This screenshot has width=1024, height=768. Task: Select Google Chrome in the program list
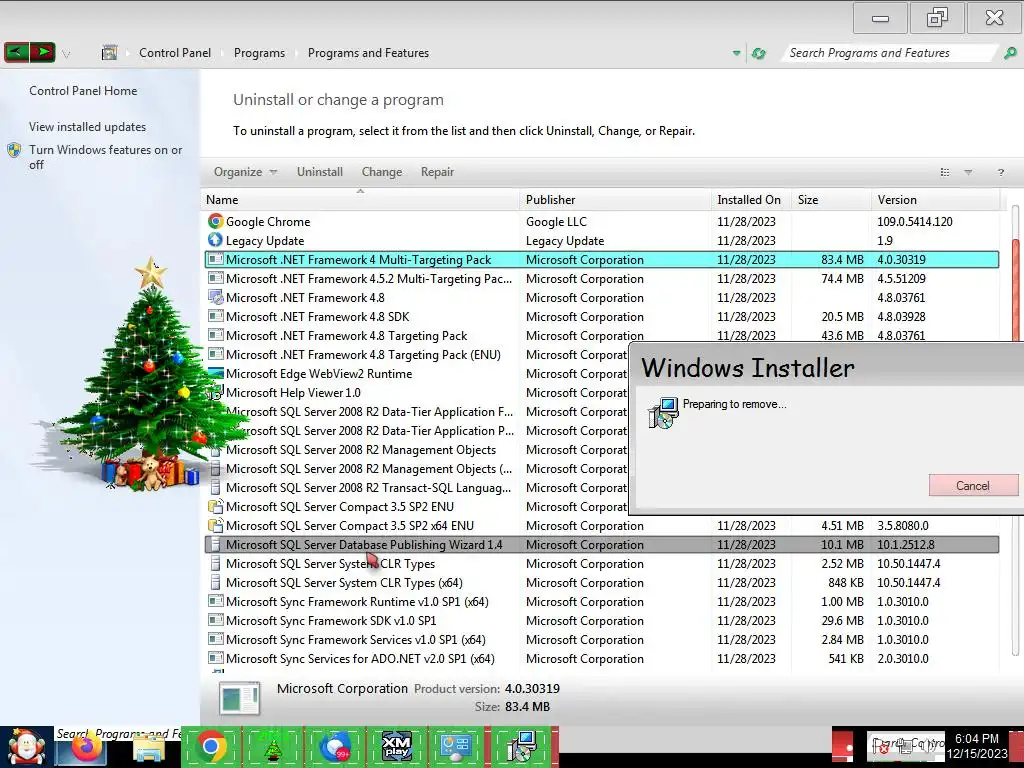pos(601,221)
